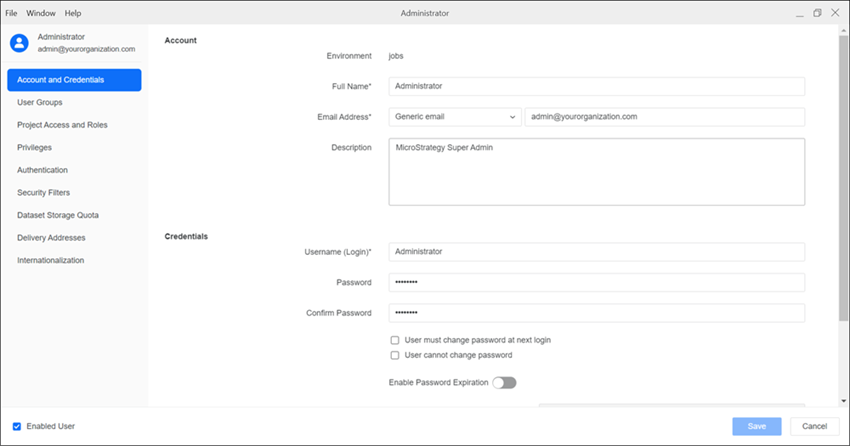The width and height of the screenshot is (850, 446).
Task: Open the Window menu
Action: coord(41,13)
